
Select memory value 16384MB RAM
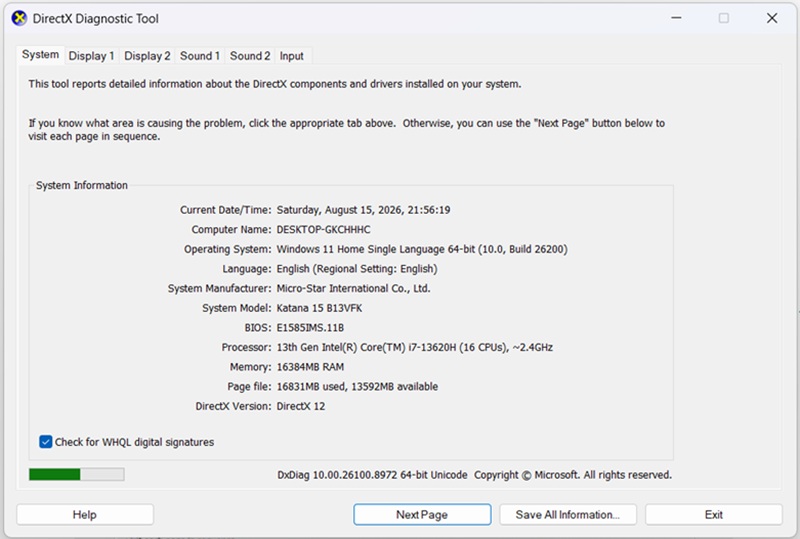tap(310, 367)
